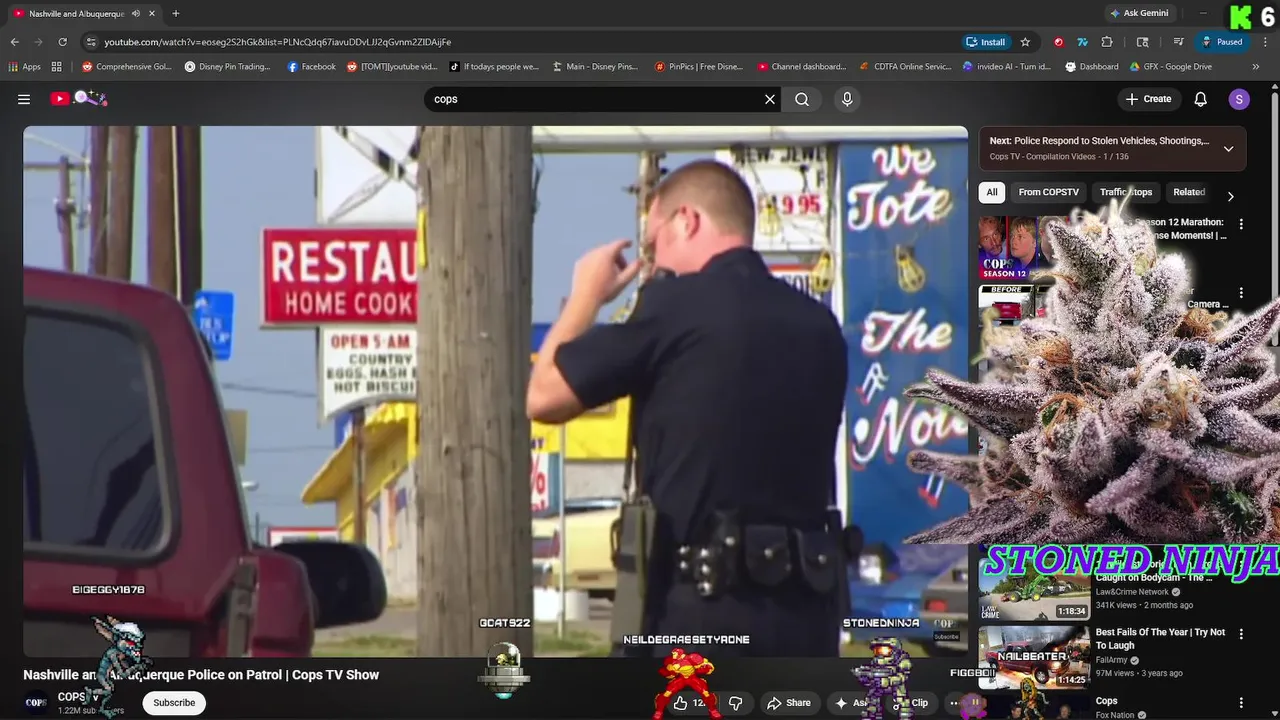The height and width of the screenshot is (720, 1280).
Task: Click Ask Gemini button
Action: [x=1138, y=13]
